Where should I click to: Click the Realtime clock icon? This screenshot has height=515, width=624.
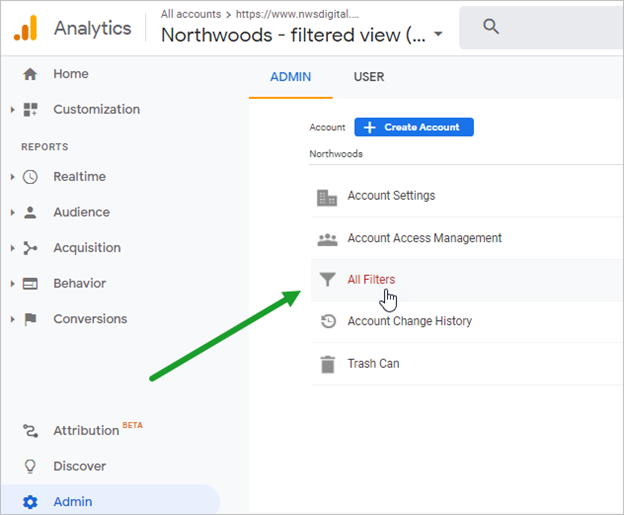pyautogui.click(x=30, y=177)
